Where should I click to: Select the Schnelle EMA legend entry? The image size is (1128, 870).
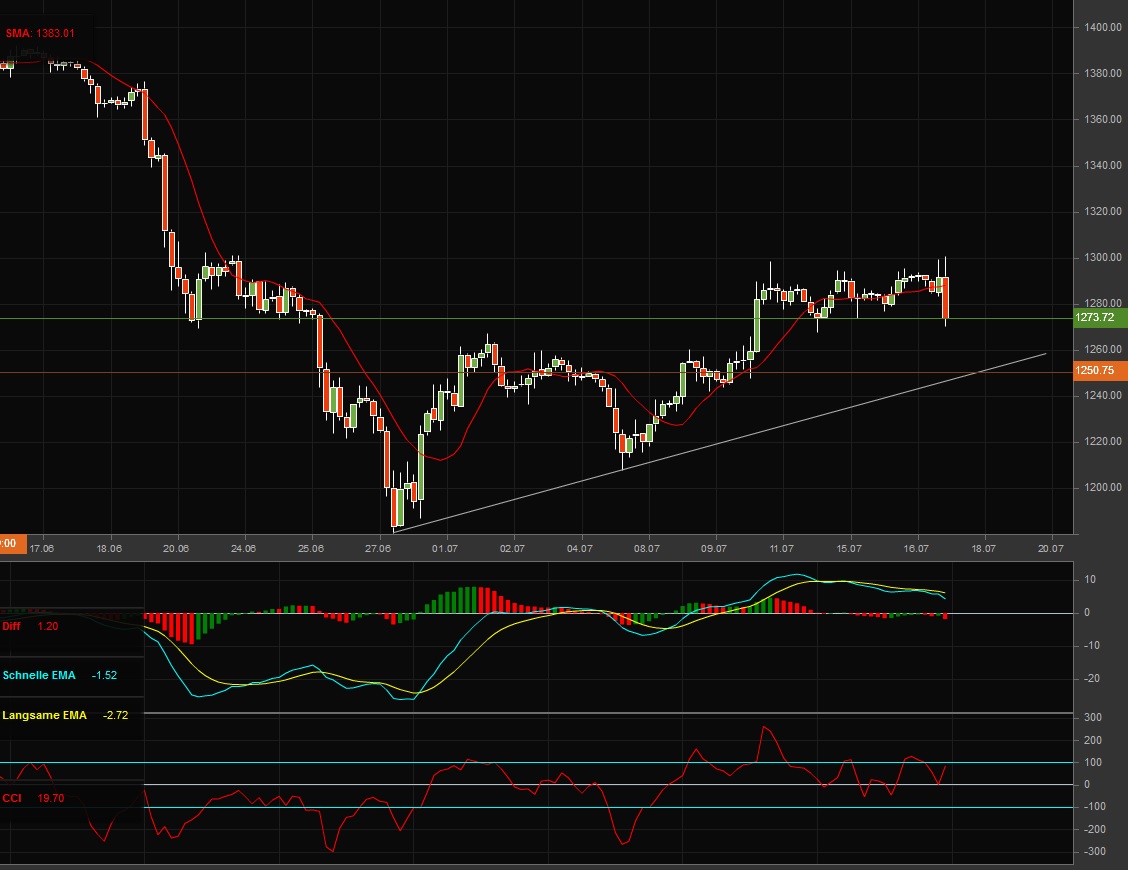tap(42, 675)
